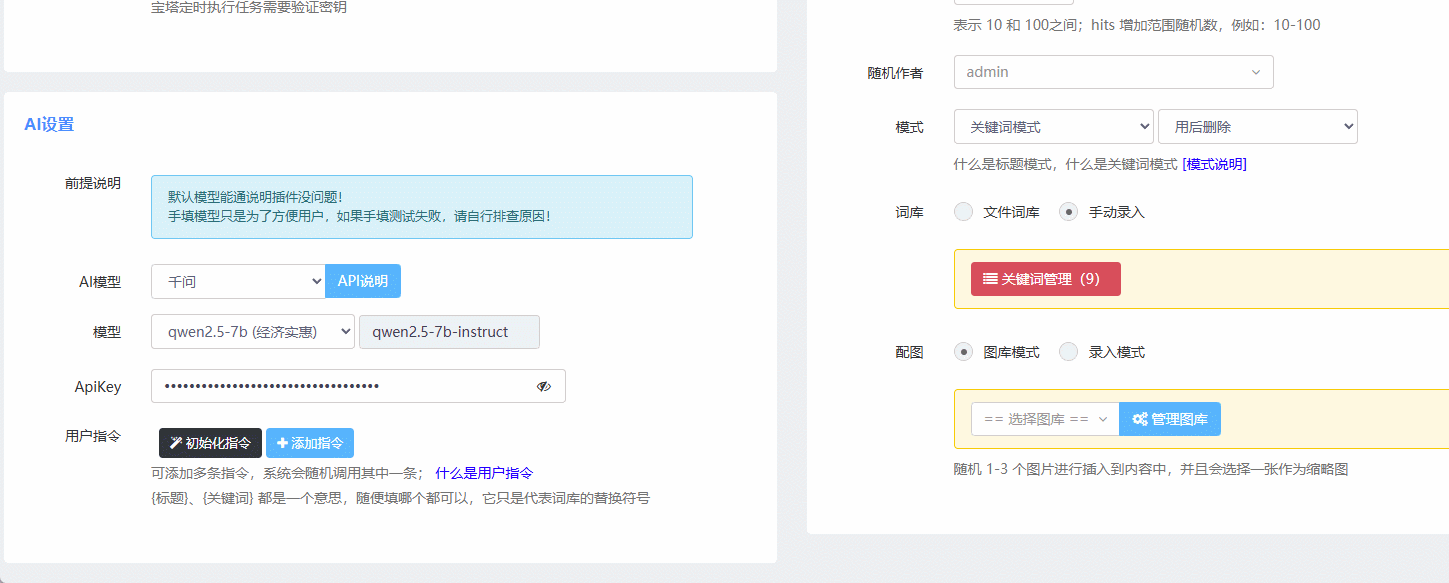Viewport: 1449px width, 583px height.
Task: Choose 图库模式 radio option
Action: (x=964, y=352)
